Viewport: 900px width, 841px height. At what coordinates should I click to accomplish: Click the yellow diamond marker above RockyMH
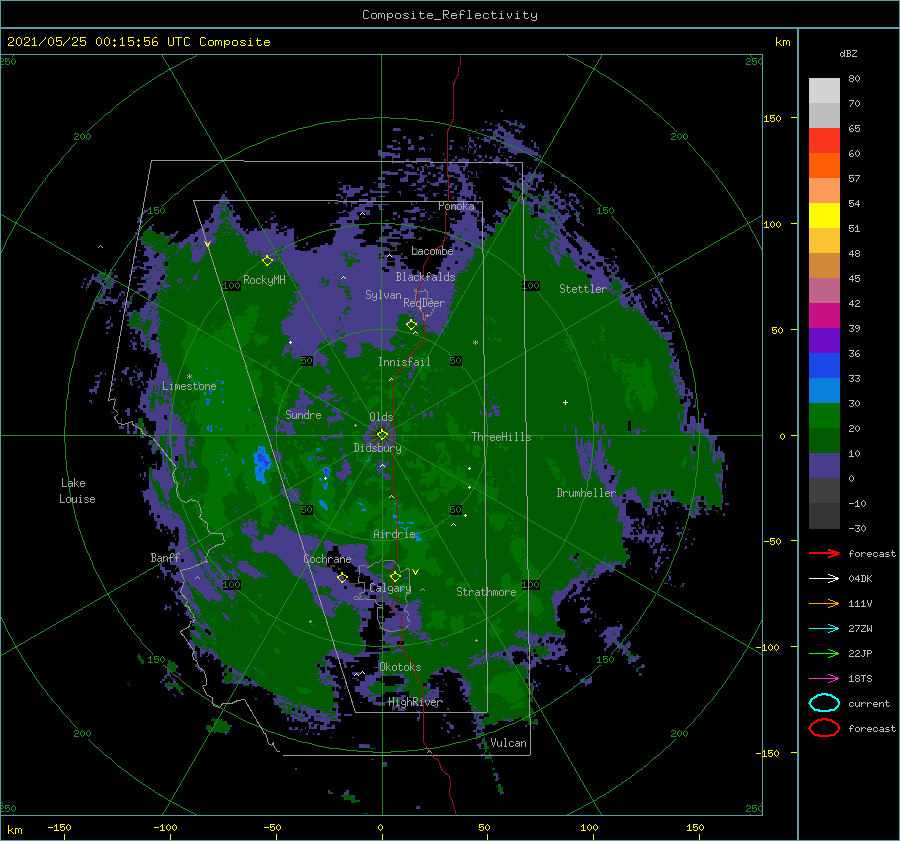267,261
